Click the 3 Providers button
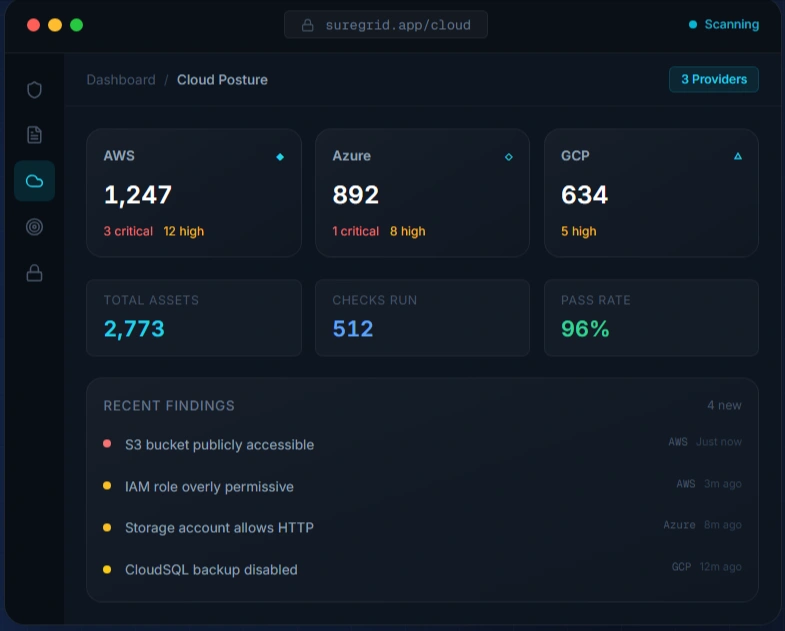 coord(713,79)
